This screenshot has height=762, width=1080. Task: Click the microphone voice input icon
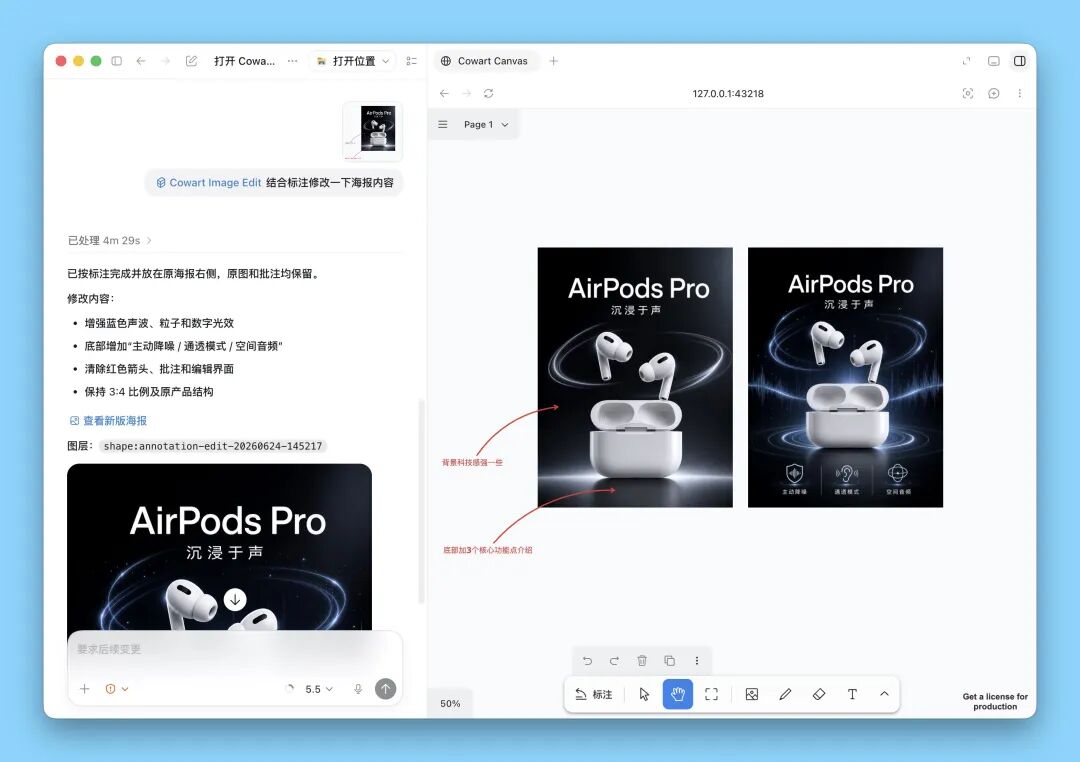point(358,689)
